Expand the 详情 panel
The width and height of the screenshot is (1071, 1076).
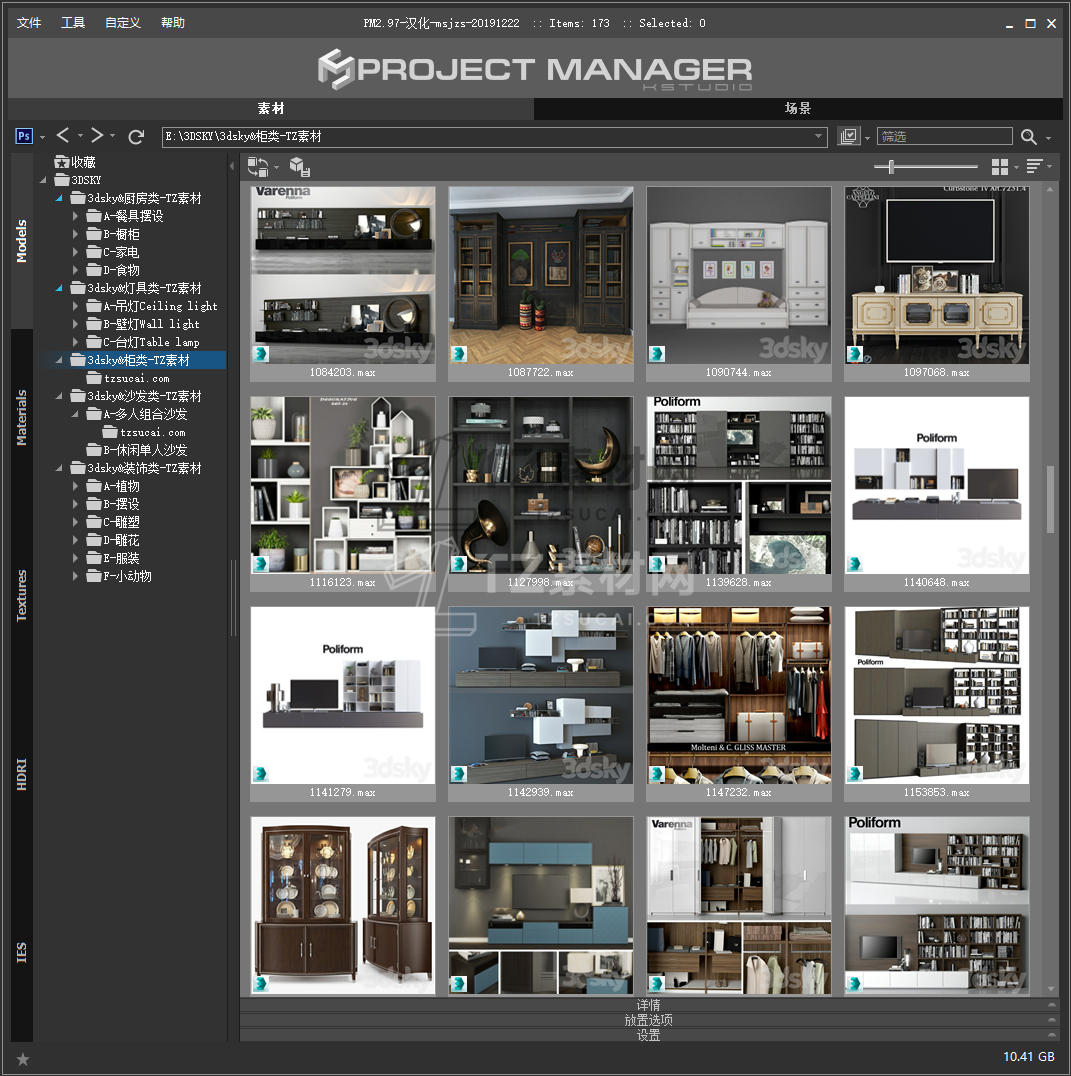click(x=648, y=1005)
